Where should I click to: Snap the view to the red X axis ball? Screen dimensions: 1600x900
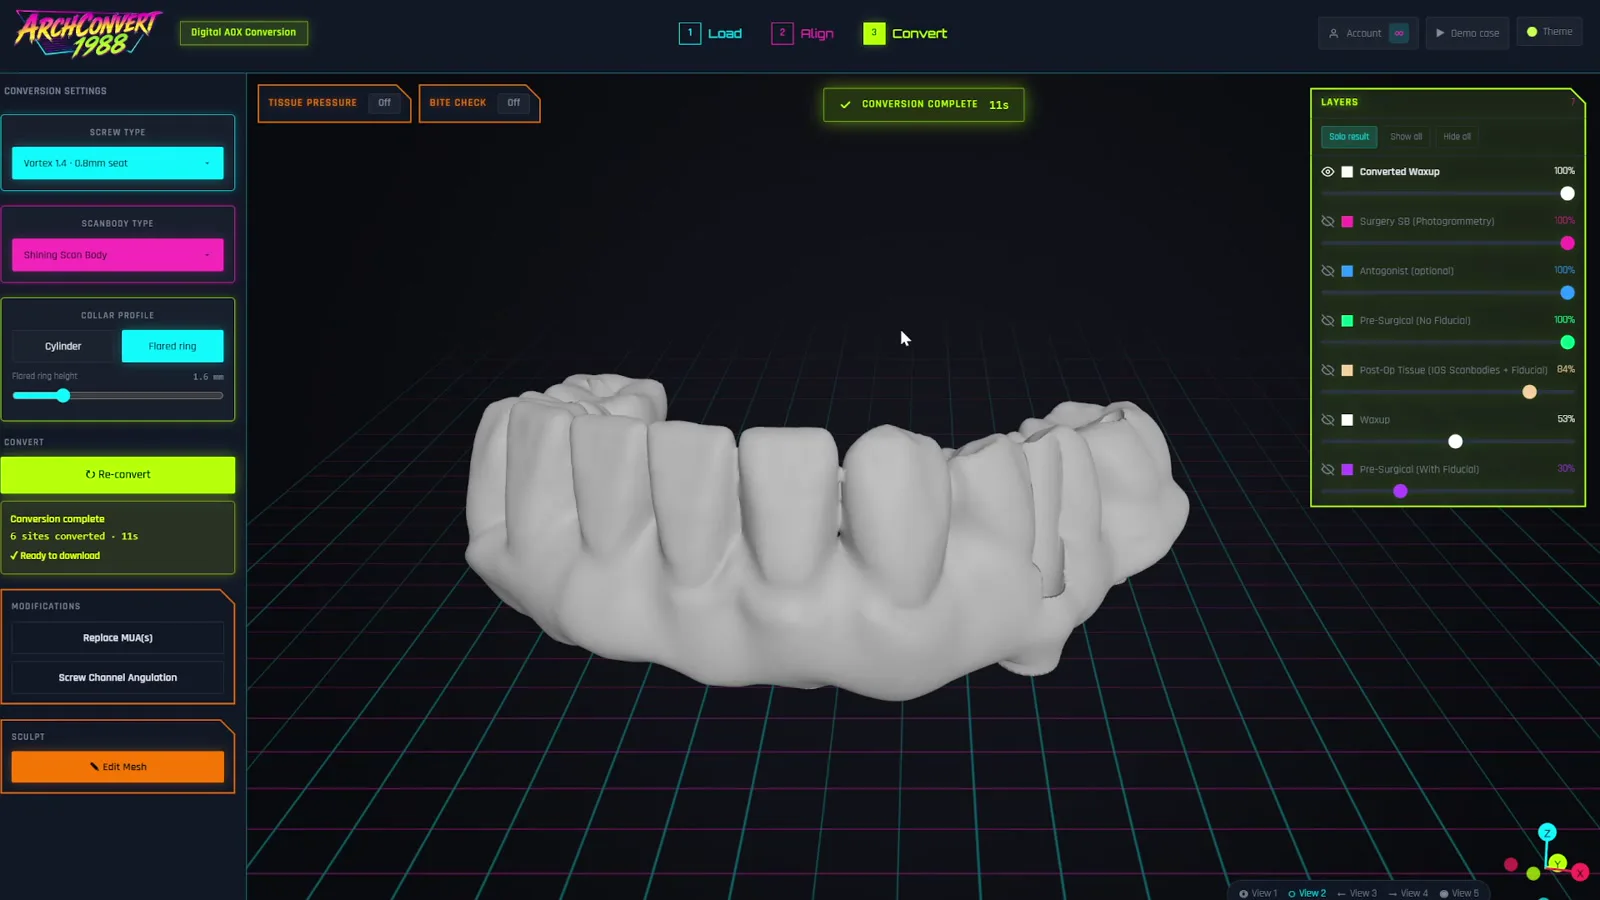1580,872
